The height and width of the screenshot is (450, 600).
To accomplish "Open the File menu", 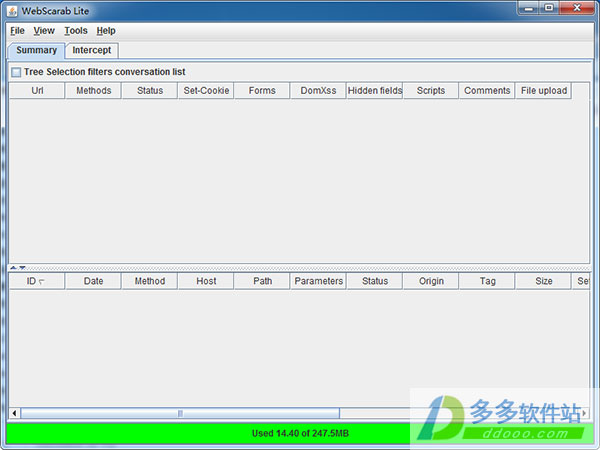I will (x=17, y=31).
